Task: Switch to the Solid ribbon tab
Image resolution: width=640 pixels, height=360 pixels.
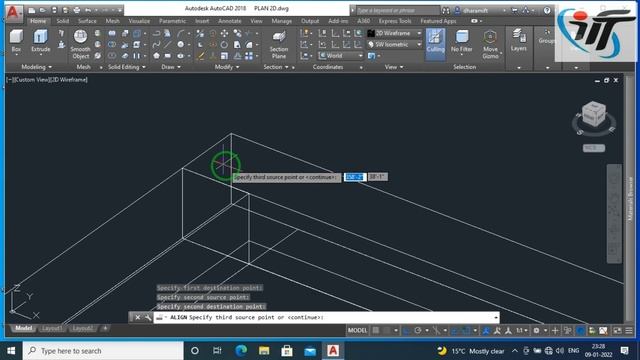Action: (x=62, y=21)
